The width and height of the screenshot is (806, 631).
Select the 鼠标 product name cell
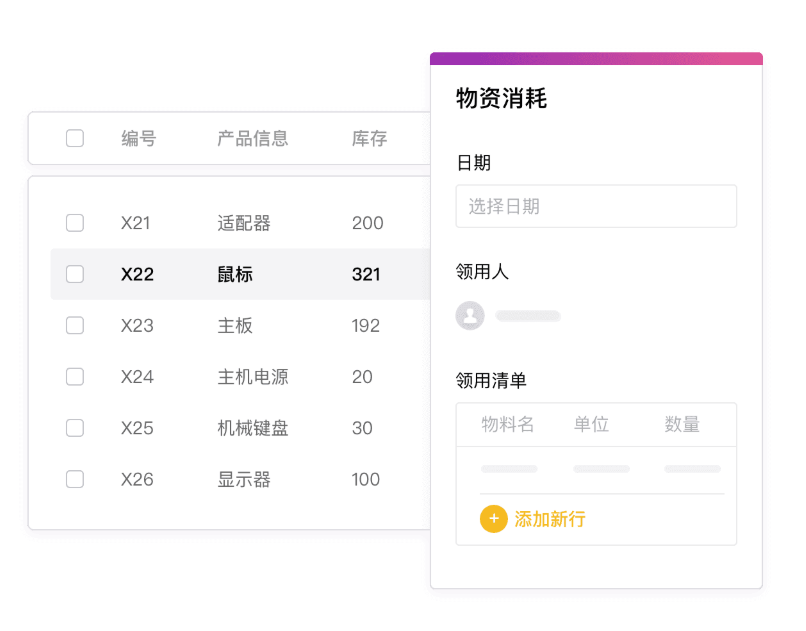tap(235, 274)
